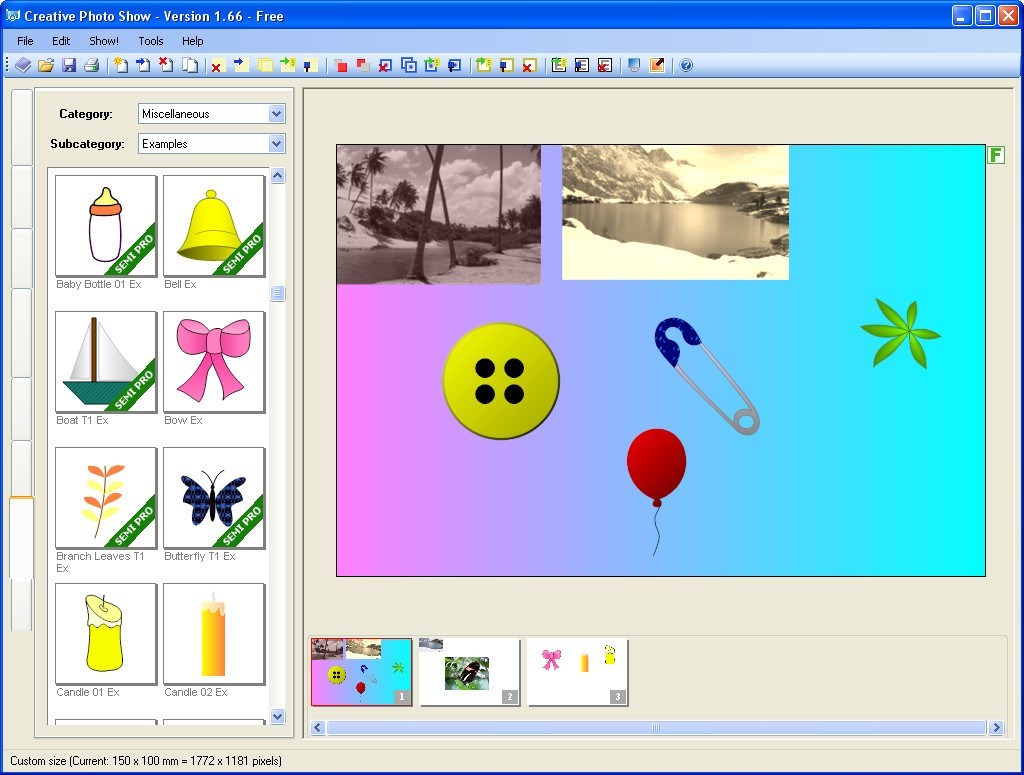Click blue frame icon with green arrow
The height and width of the screenshot is (775, 1024).
432,65
